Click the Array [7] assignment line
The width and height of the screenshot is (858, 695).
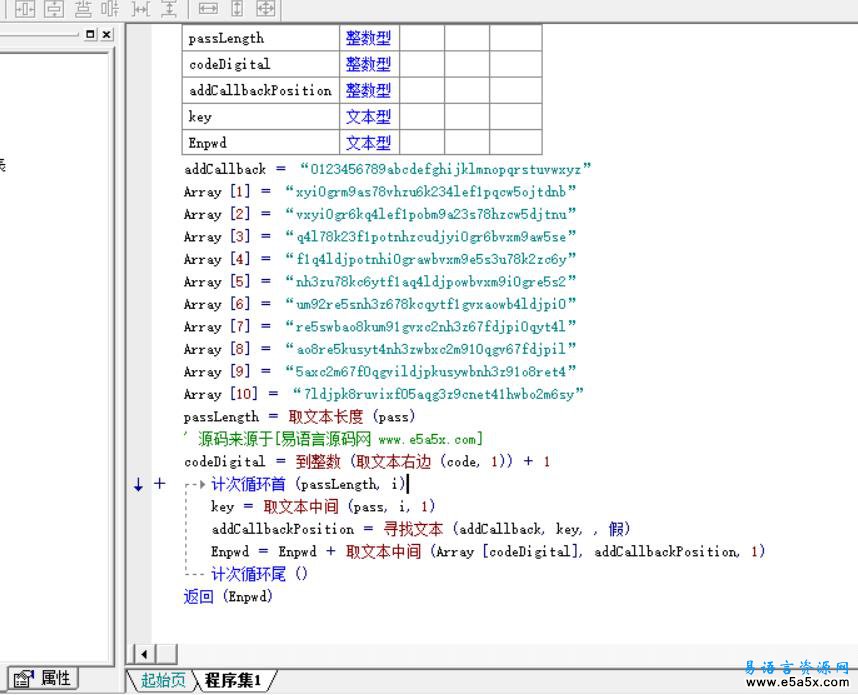click(x=380, y=326)
